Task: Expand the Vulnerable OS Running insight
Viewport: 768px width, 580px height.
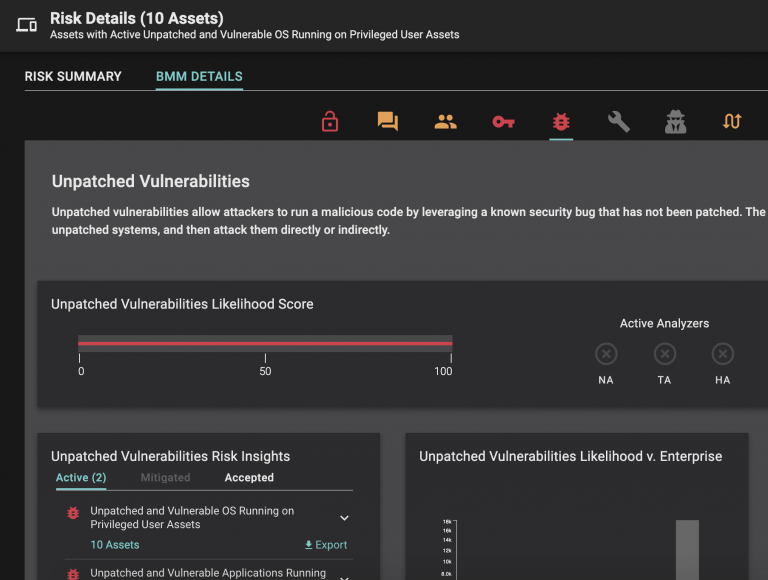Action: coord(344,518)
